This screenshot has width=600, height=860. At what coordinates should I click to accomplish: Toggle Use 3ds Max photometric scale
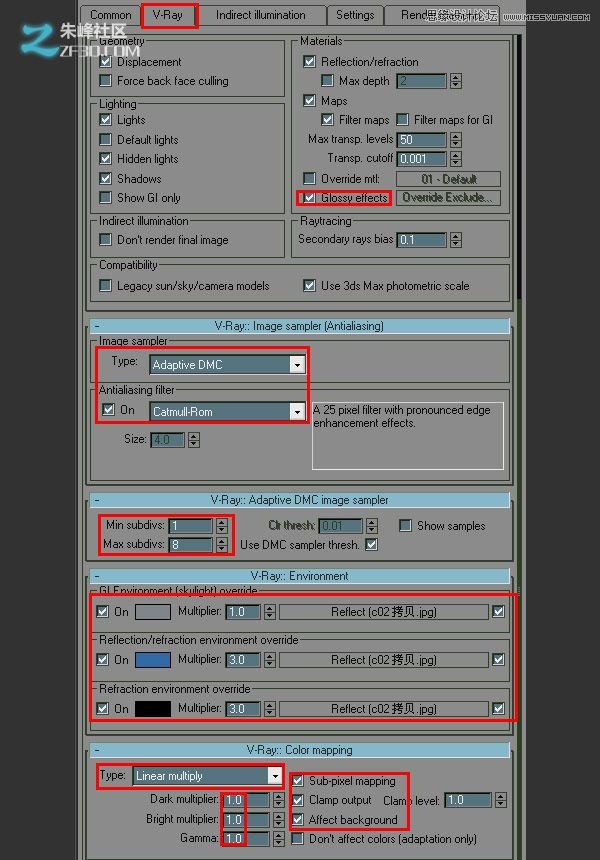pos(309,286)
